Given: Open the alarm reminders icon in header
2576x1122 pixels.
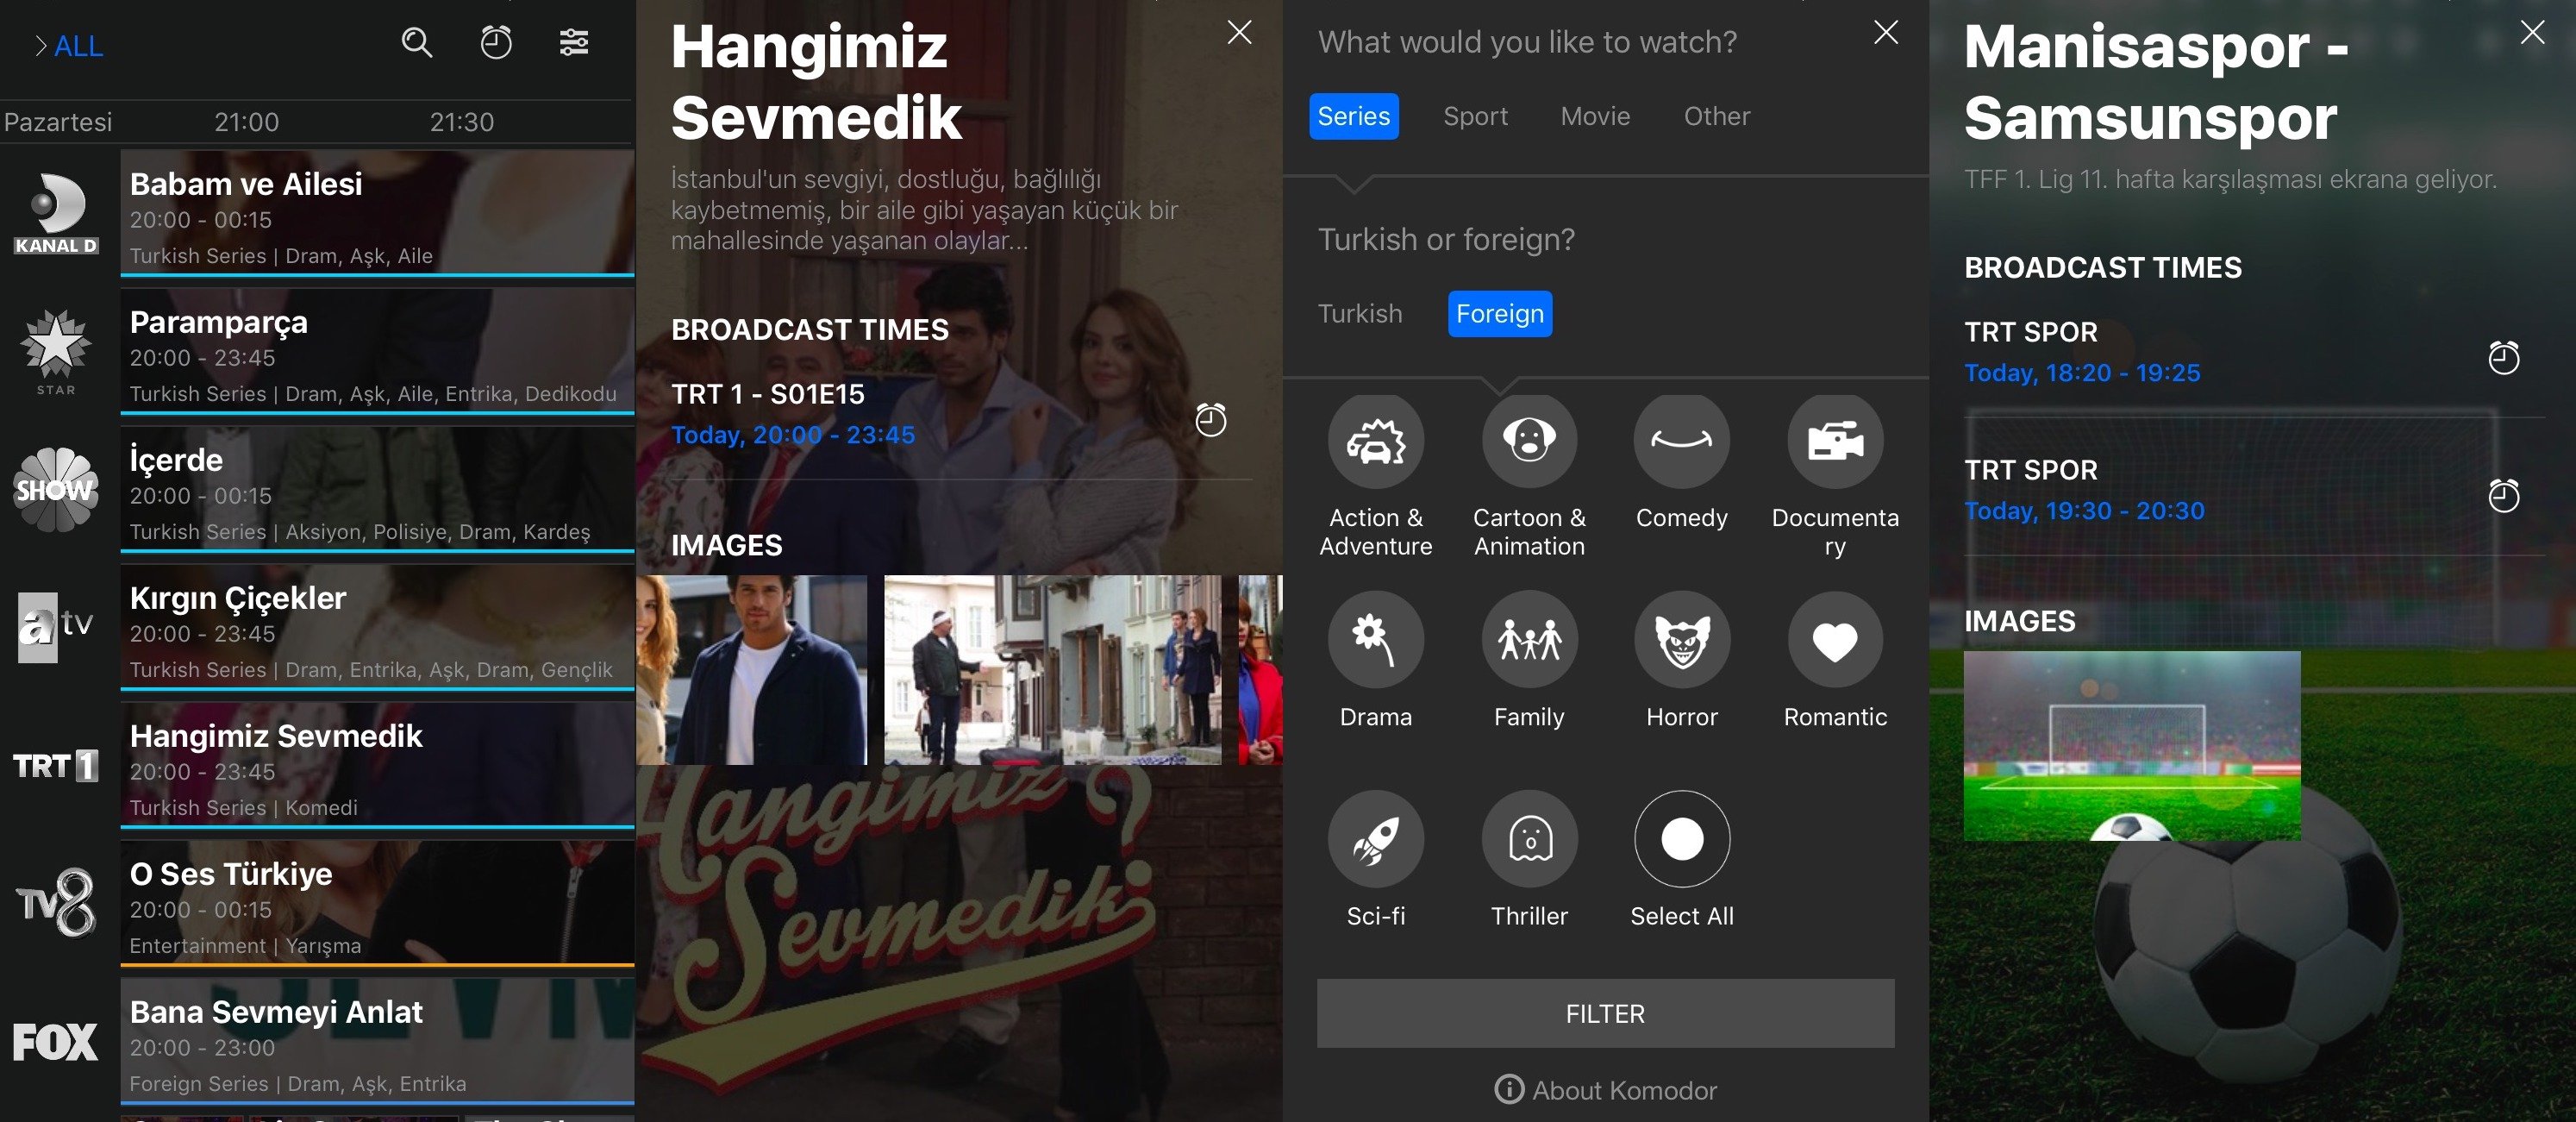Looking at the screenshot, I should (496, 43).
